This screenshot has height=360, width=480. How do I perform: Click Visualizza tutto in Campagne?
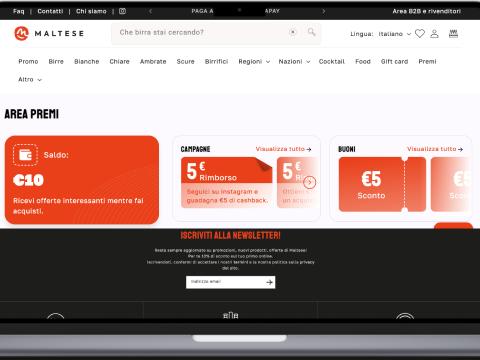[283, 149]
